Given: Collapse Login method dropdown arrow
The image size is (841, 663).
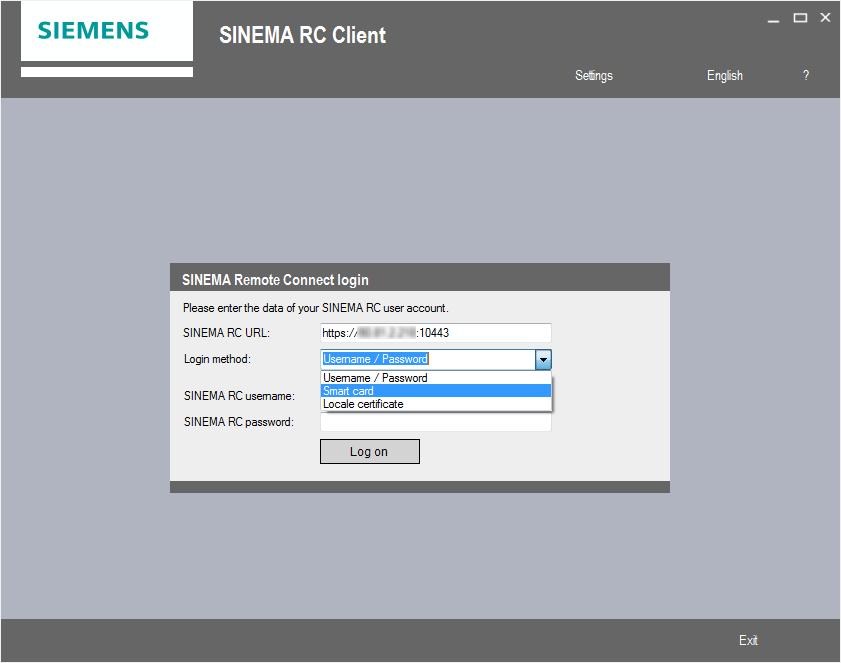Looking at the screenshot, I should [543, 359].
